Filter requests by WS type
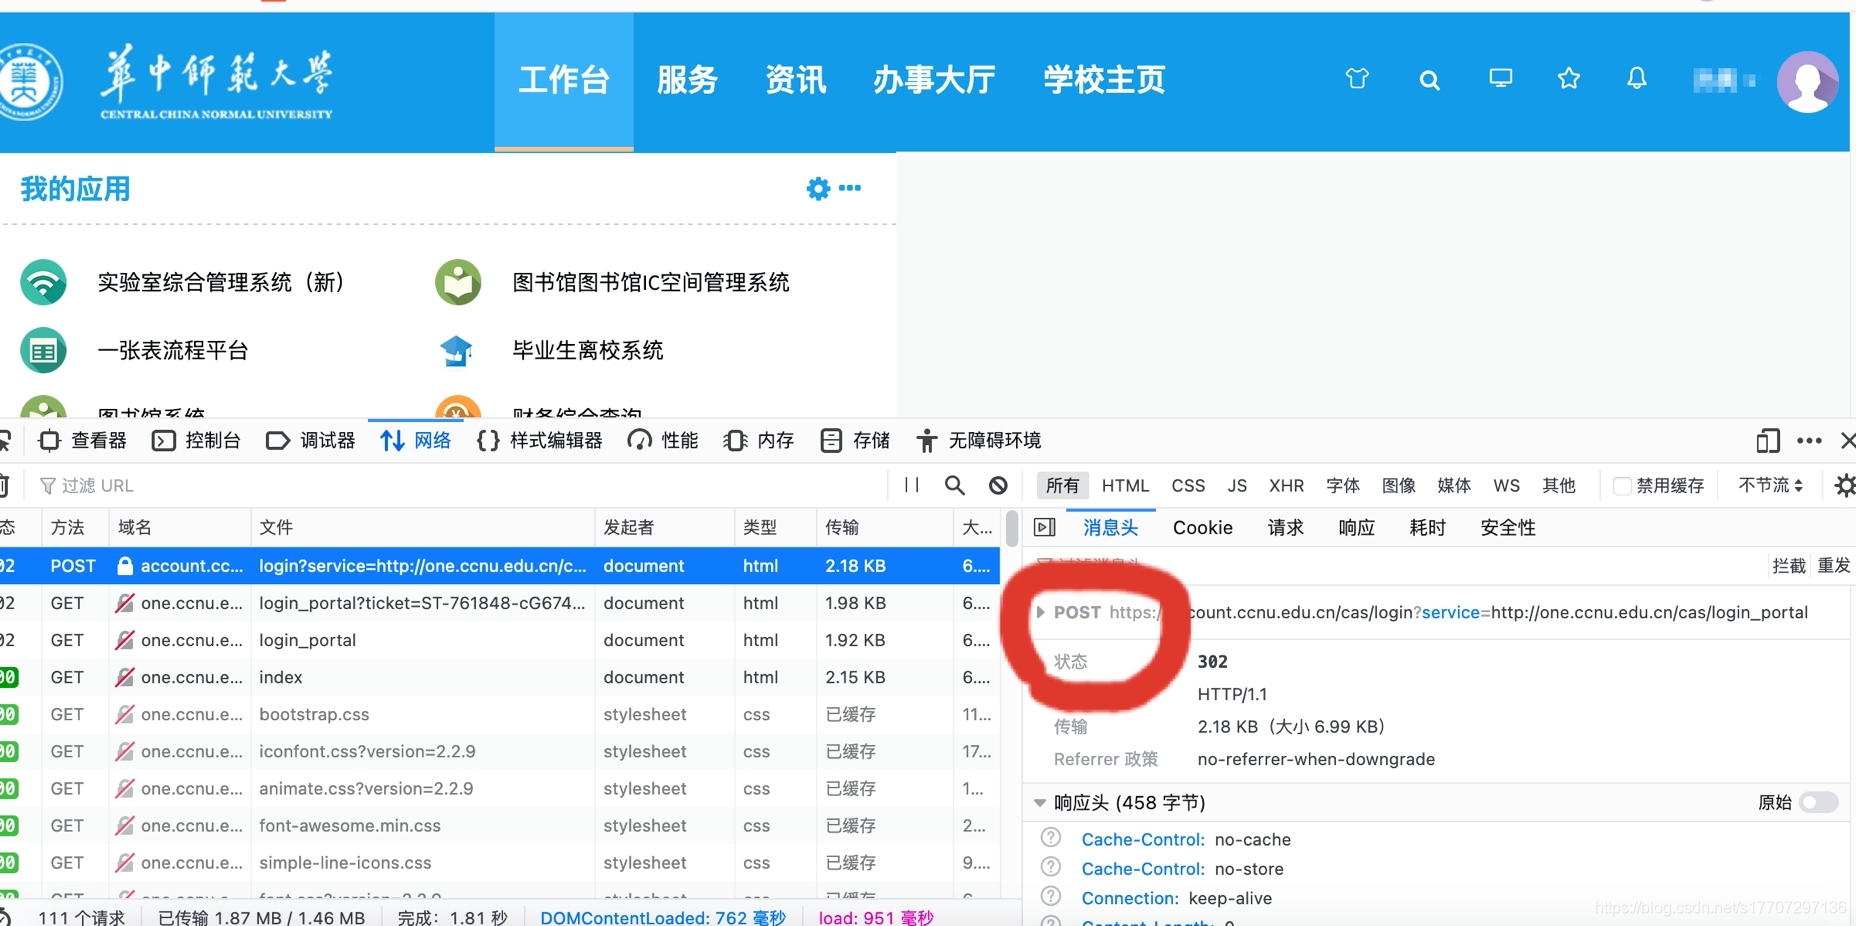The width and height of the screenshot is (1856, 926). pyautogui.click(x=1506, y=485)
